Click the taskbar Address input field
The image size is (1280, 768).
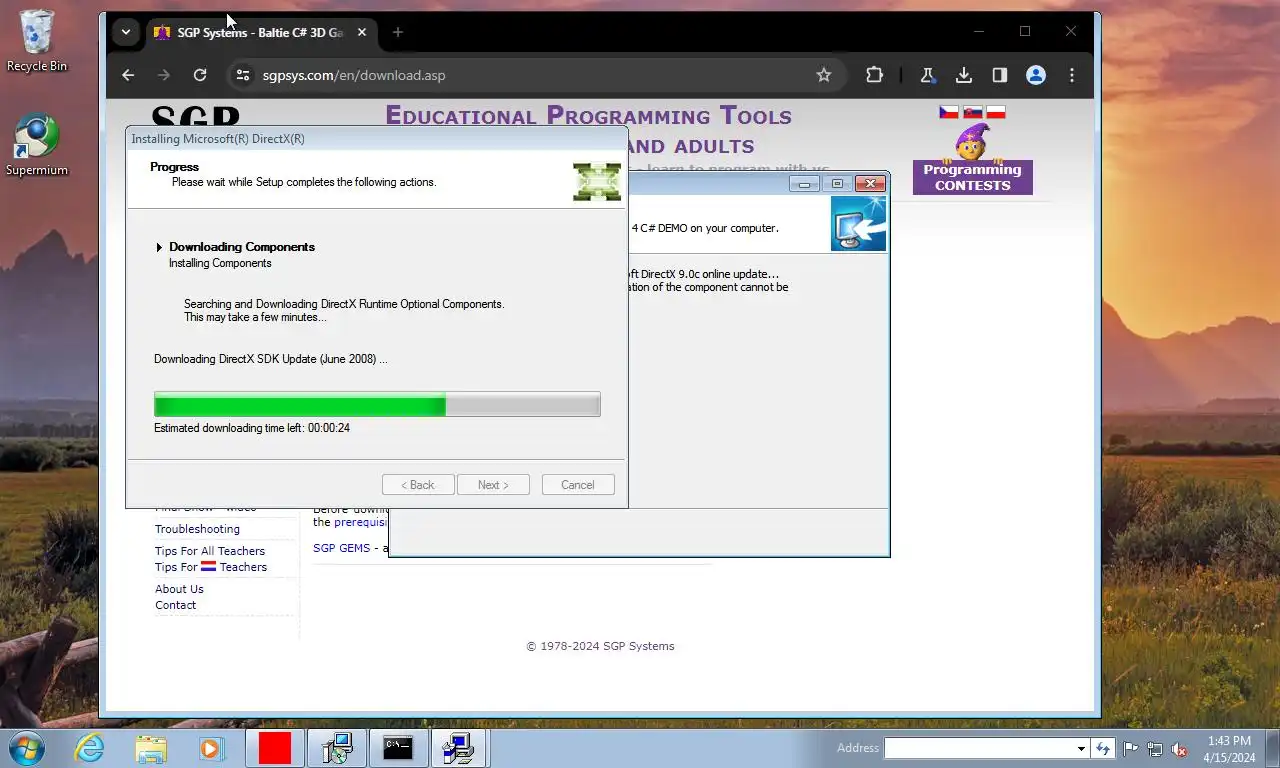pos(979,748)
